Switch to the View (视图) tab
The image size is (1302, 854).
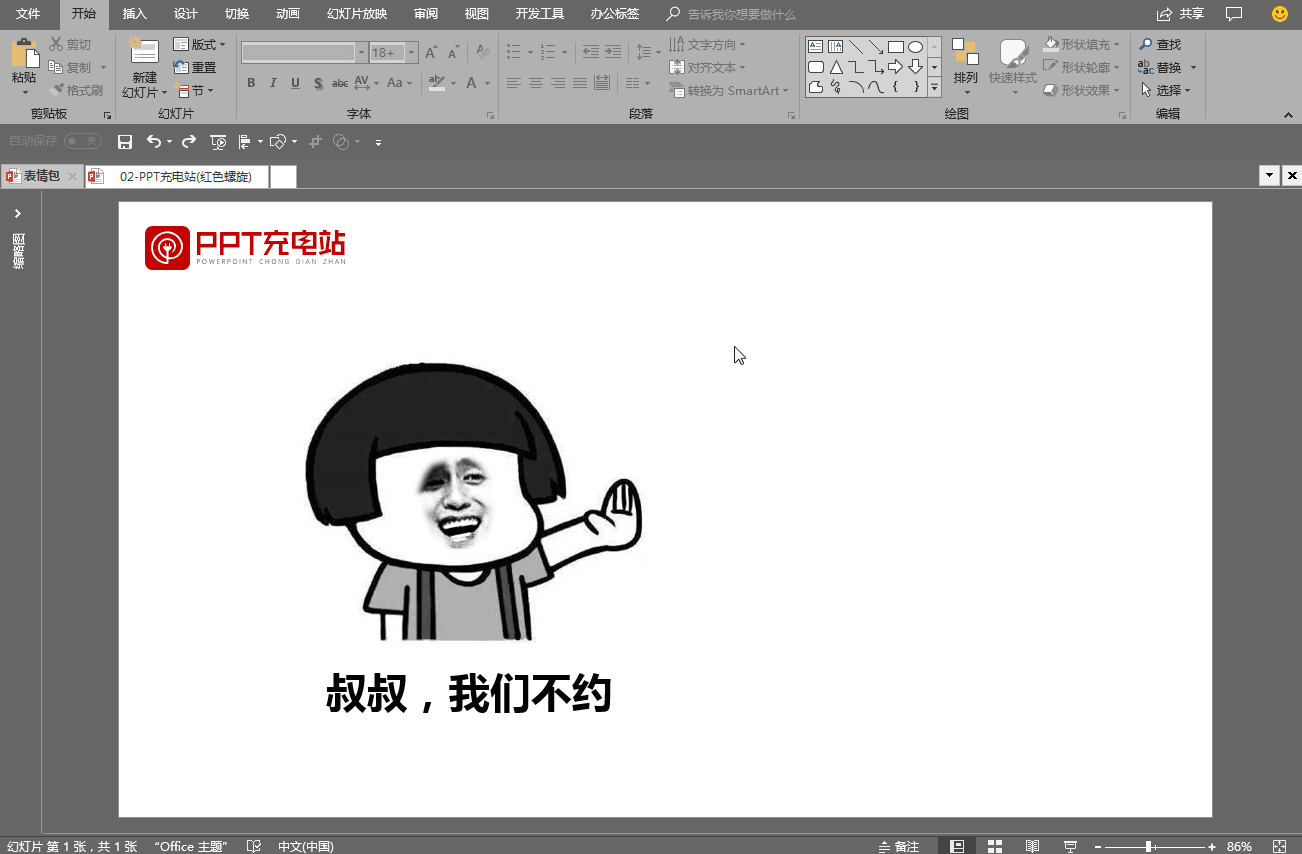(477, 14)
